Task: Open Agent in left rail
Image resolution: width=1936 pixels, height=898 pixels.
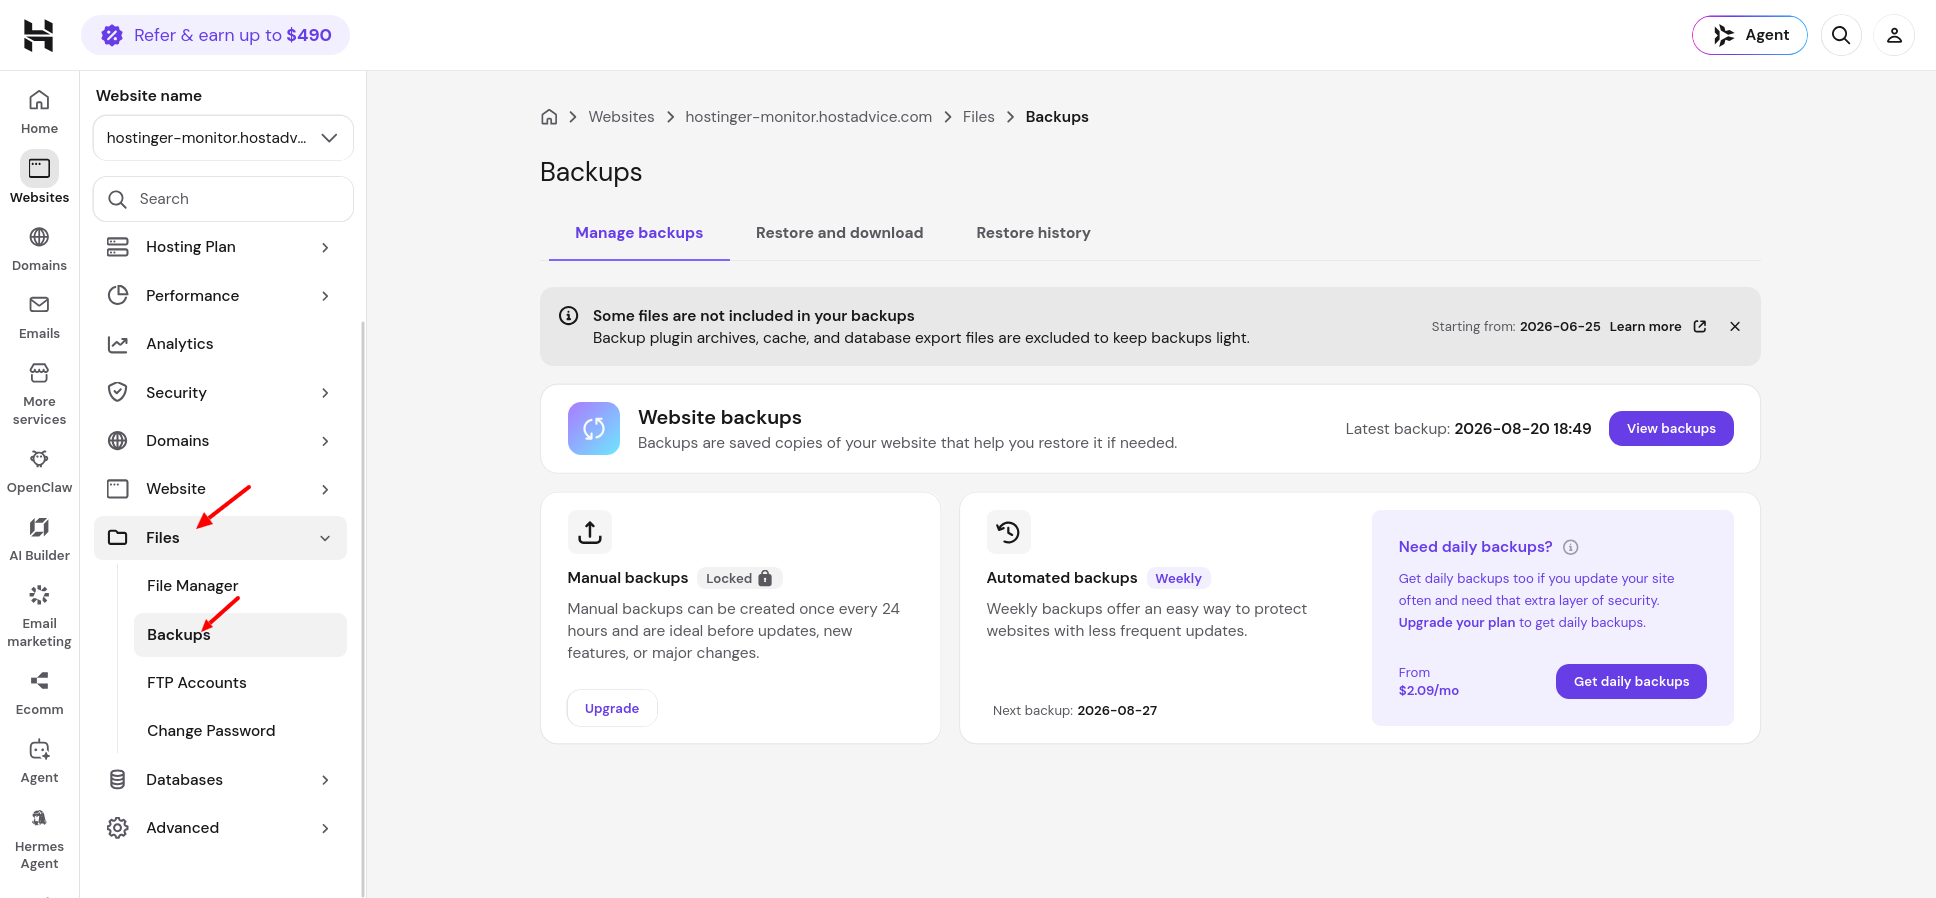Action: [x=39, y=761]
